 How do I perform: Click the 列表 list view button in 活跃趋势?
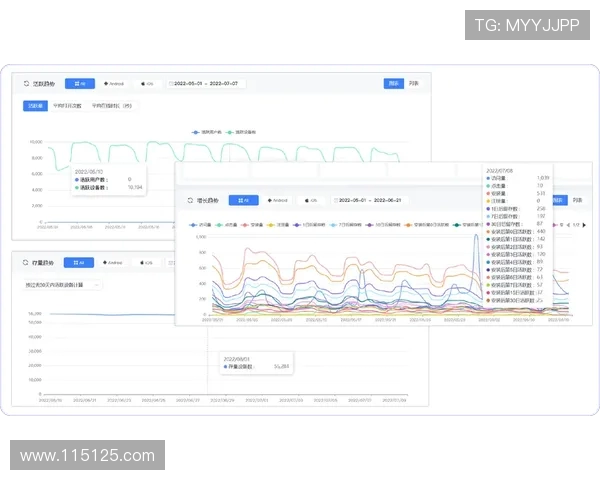click(x=414, y=83)
